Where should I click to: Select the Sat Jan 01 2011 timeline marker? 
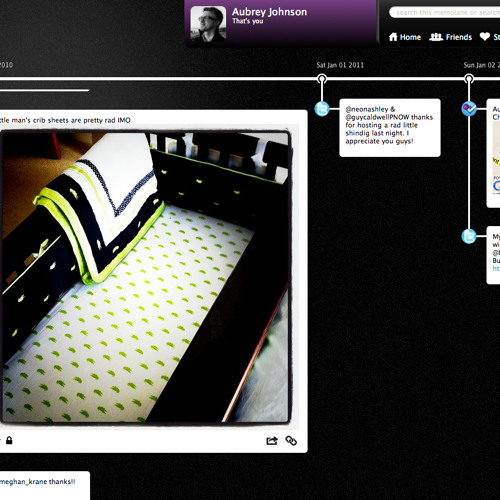(x=322, y=79)
